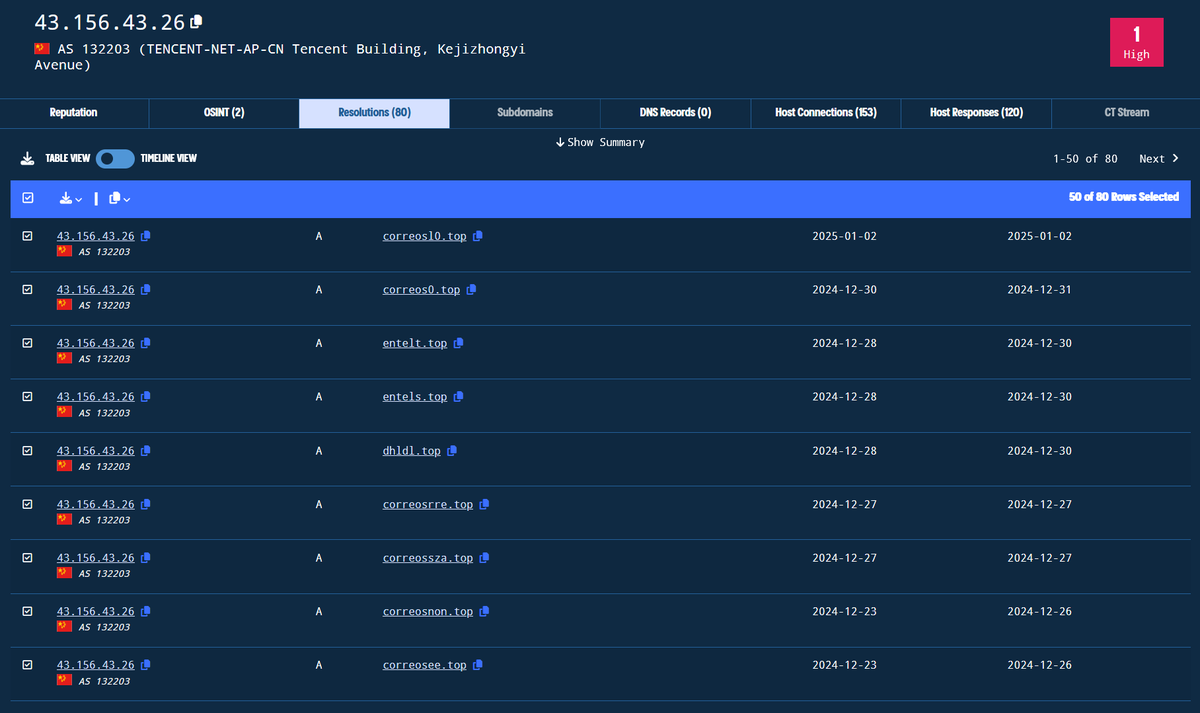Open the Subdomains tab
The width and height of the screenshot is (1200, 713).
525,113
